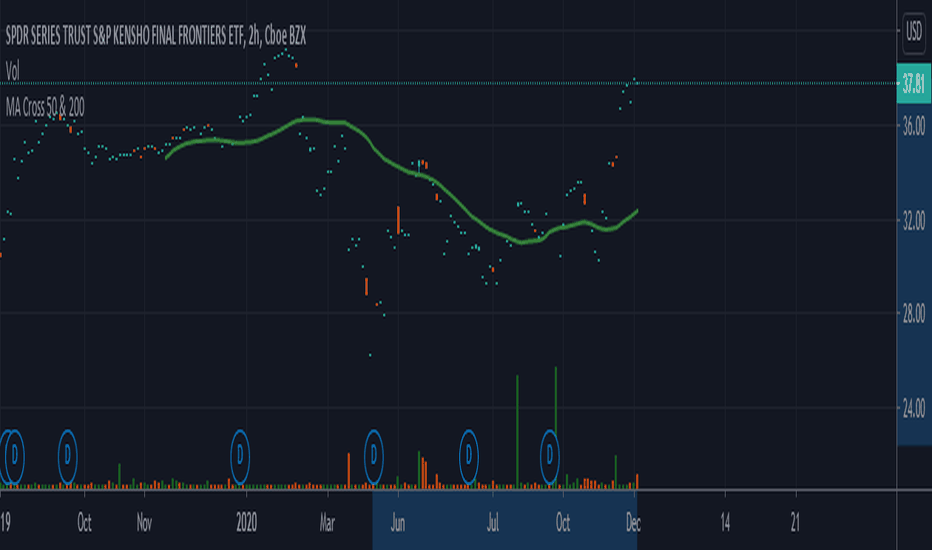Image resolution: width=932 pixels, height=550 pixels.
Task: Select the tall orange candle above Jun
Action: click(398, 220)
